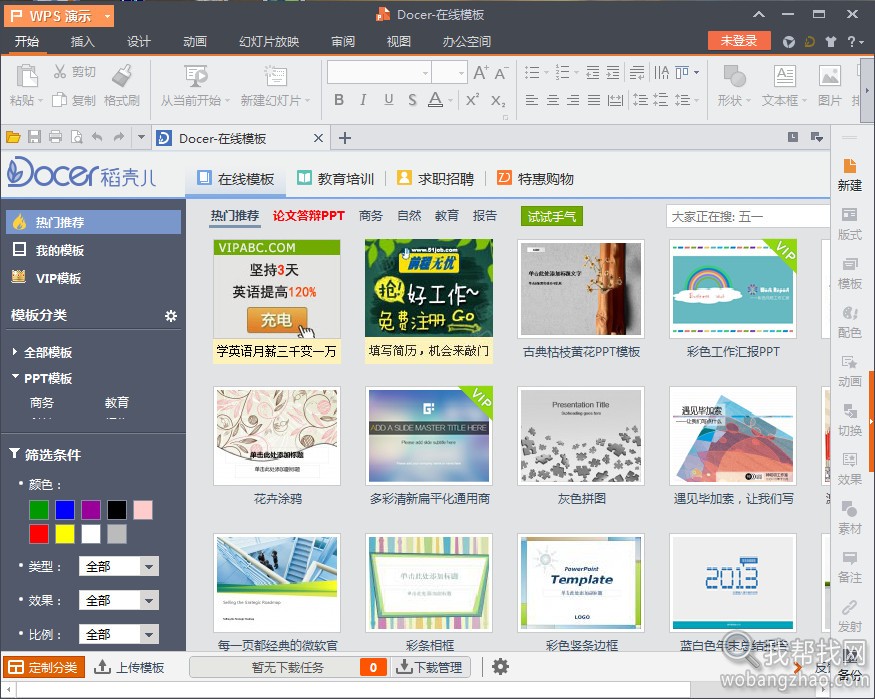Switch to the 教育培训 tab
Image resolution: width=875 pixels, height=699 pixels.
tap(335, 179)
